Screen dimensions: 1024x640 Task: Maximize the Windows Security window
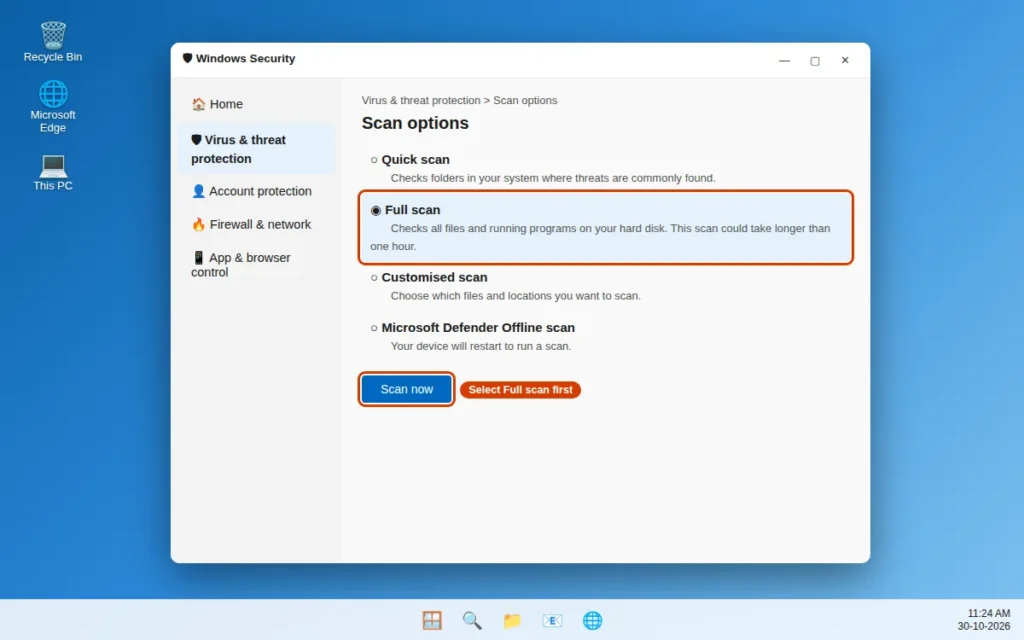tap(815, 61)
